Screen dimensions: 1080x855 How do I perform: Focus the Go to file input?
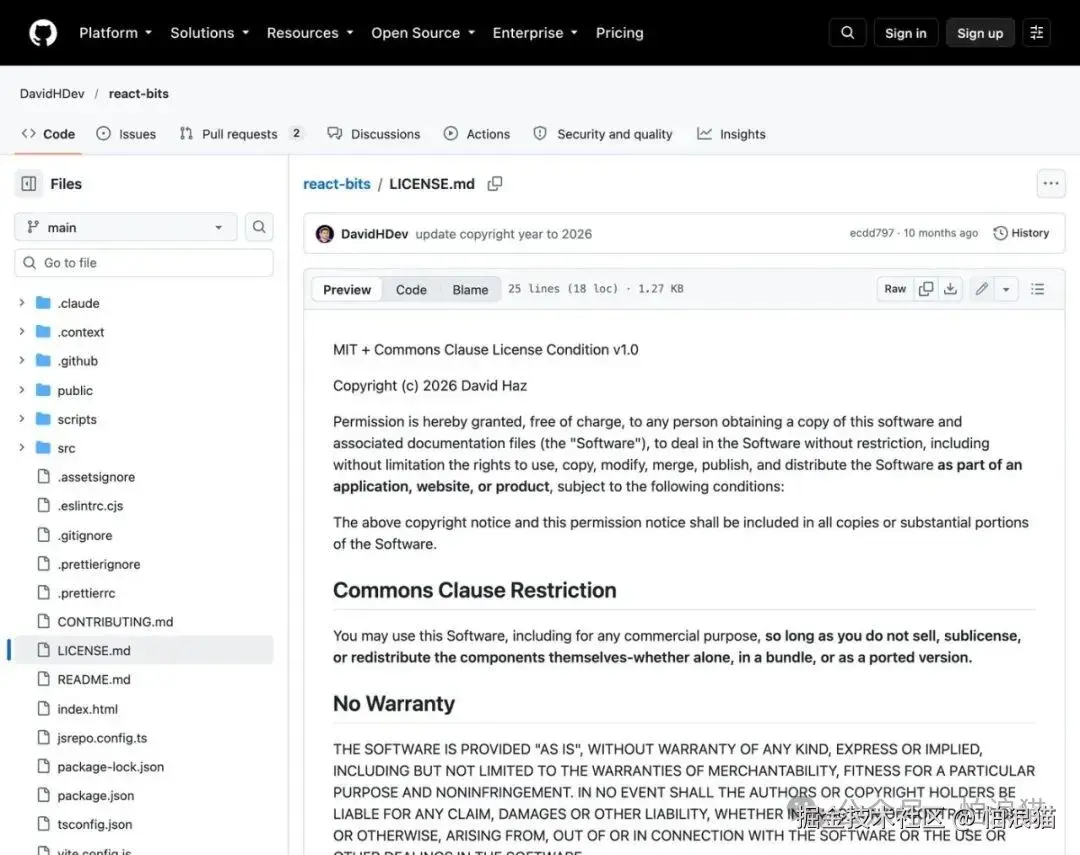[144, 262]
